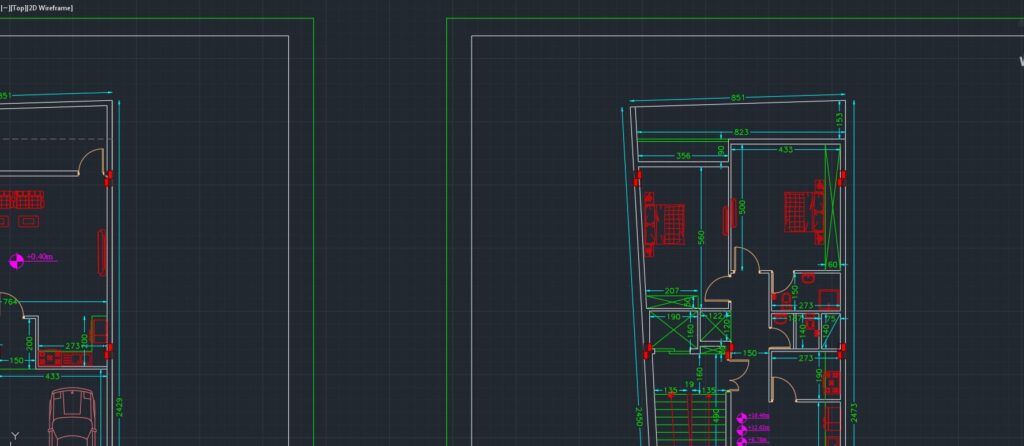Open the [Top] view controls menu
This screenshot has width=1024, height=446.
pos(17,8)
